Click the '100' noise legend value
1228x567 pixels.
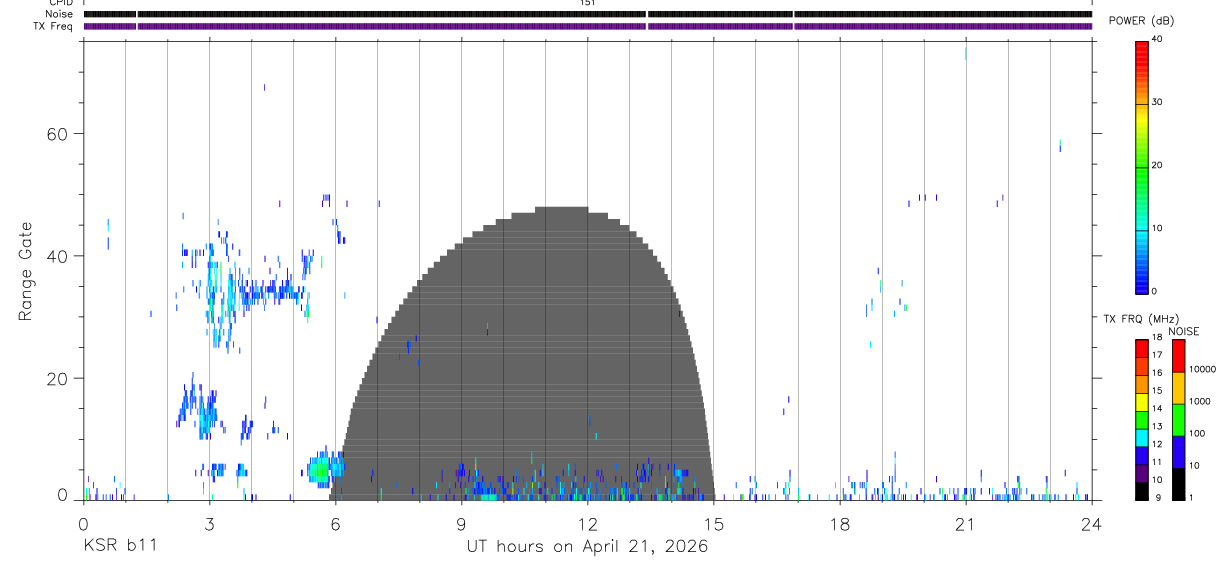coord(1198,434)
